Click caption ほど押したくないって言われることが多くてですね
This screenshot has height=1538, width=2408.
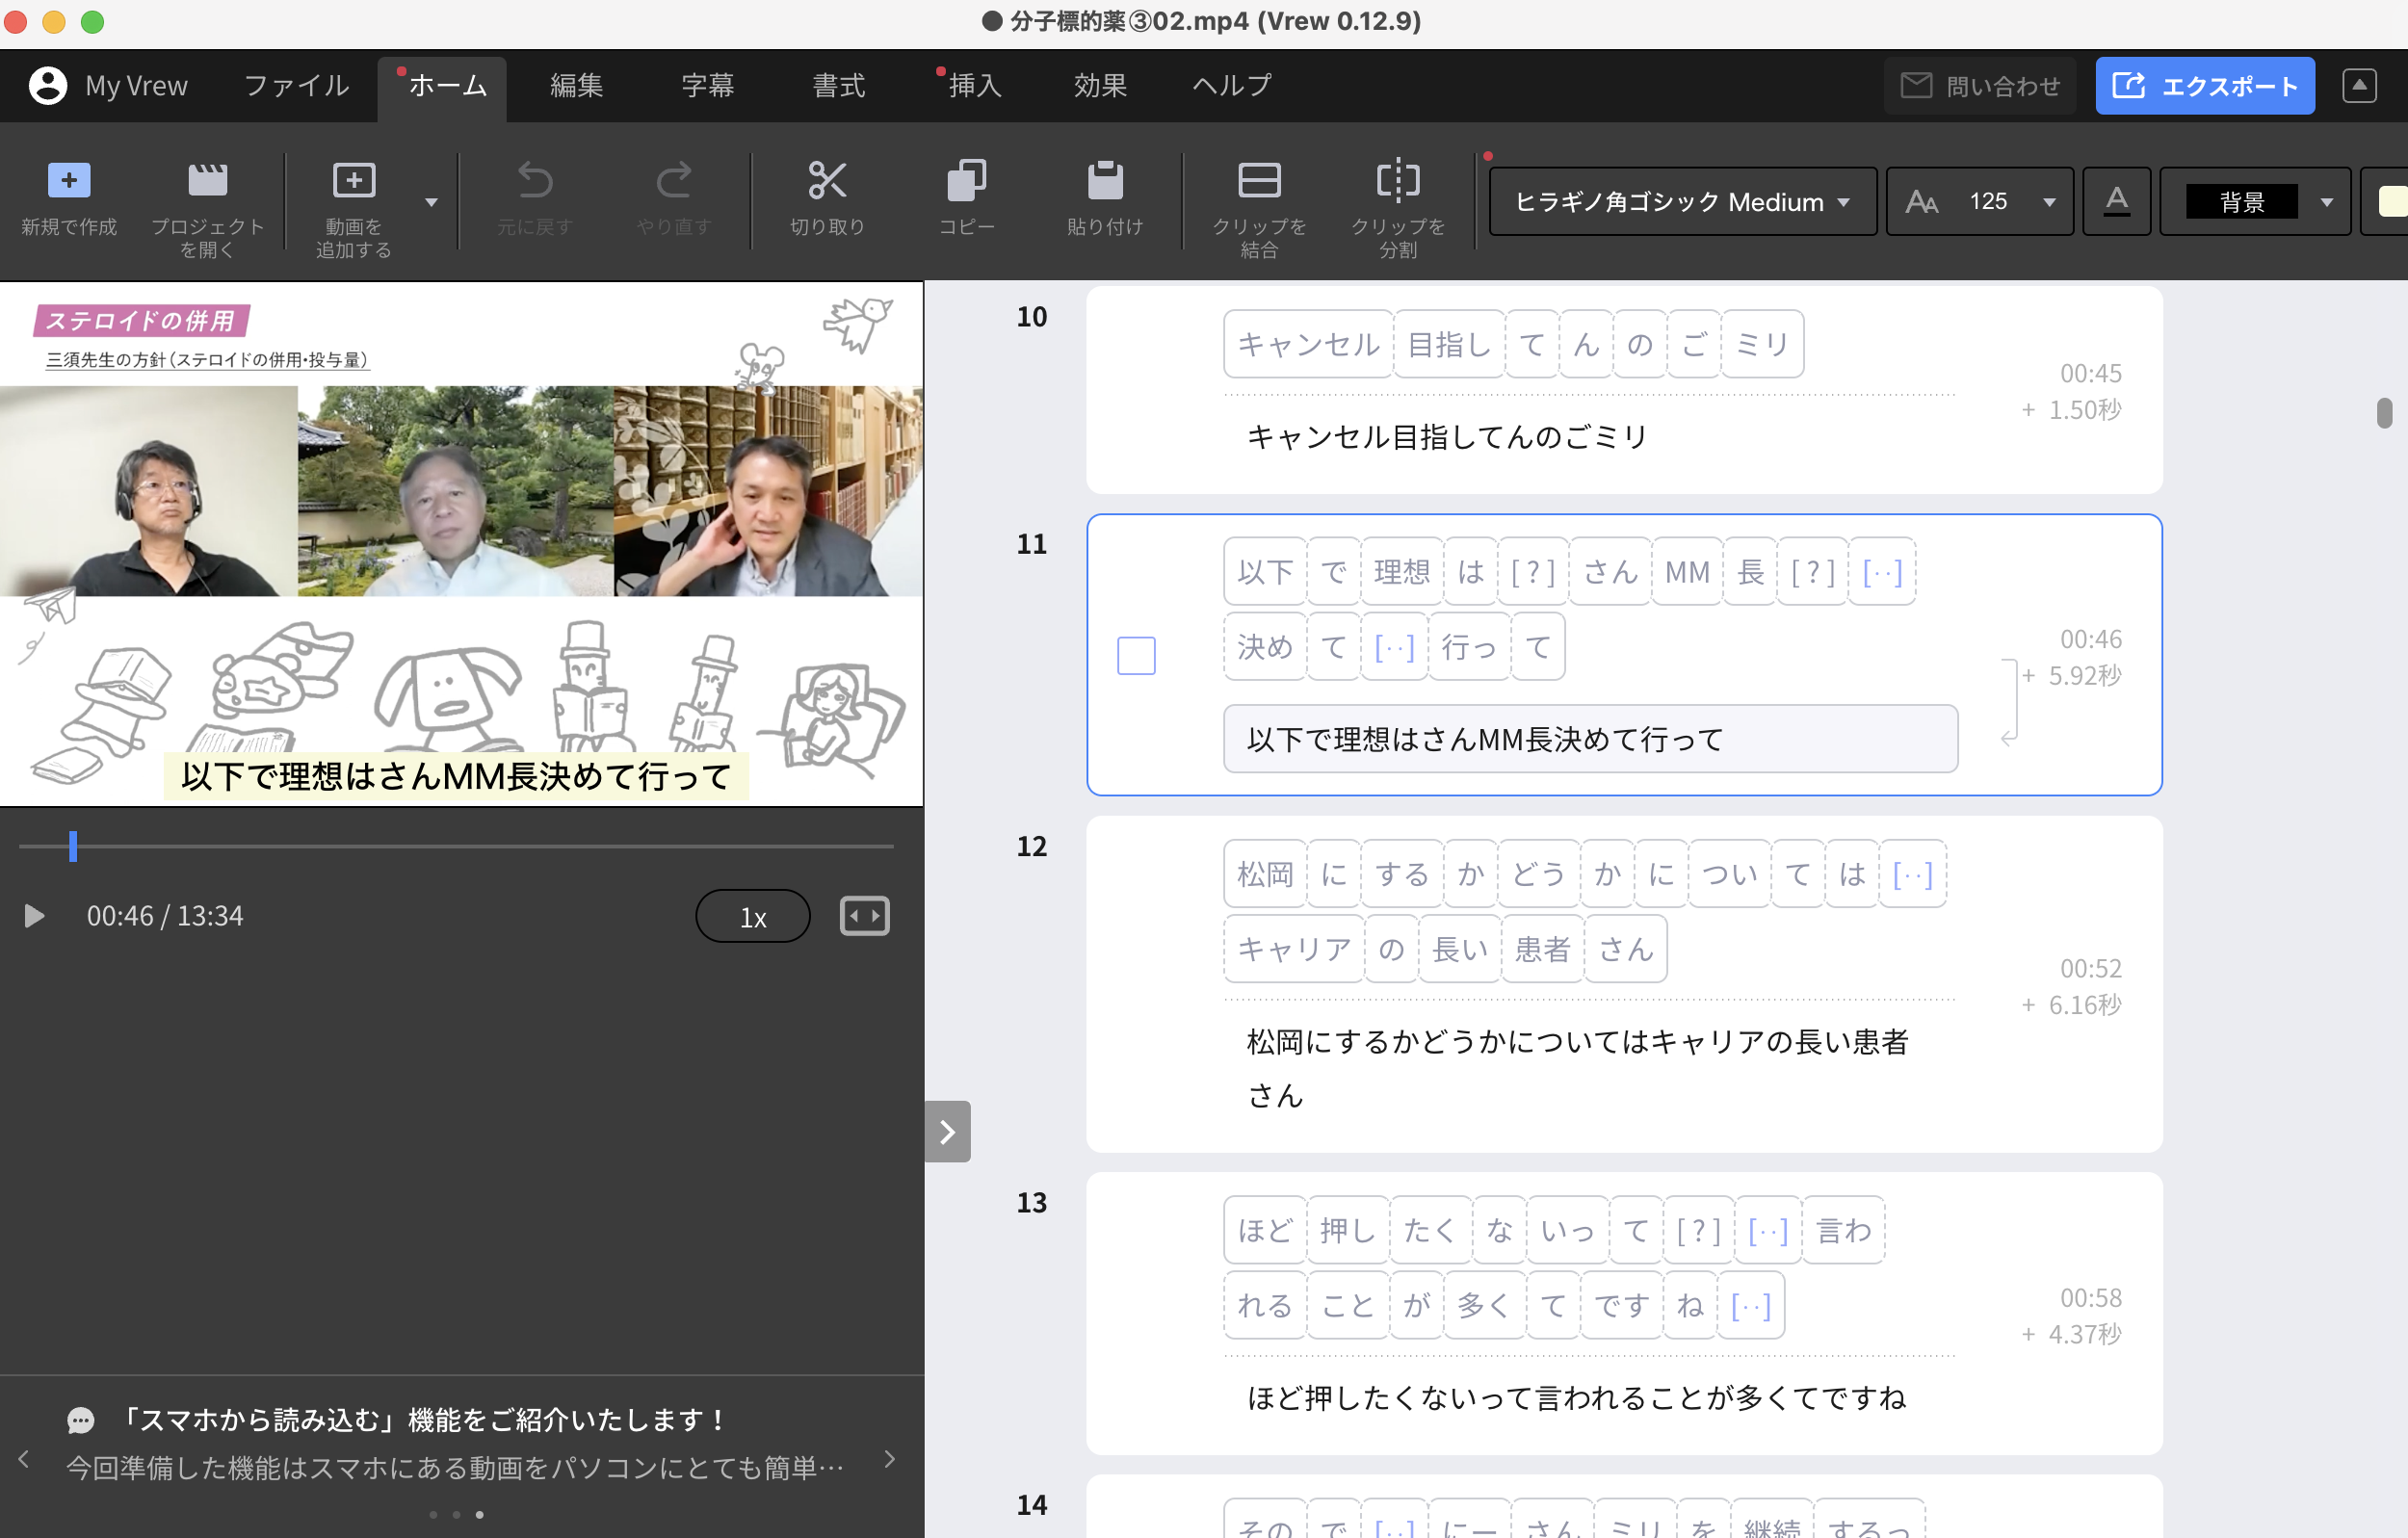click(x=1576, y=1397)
